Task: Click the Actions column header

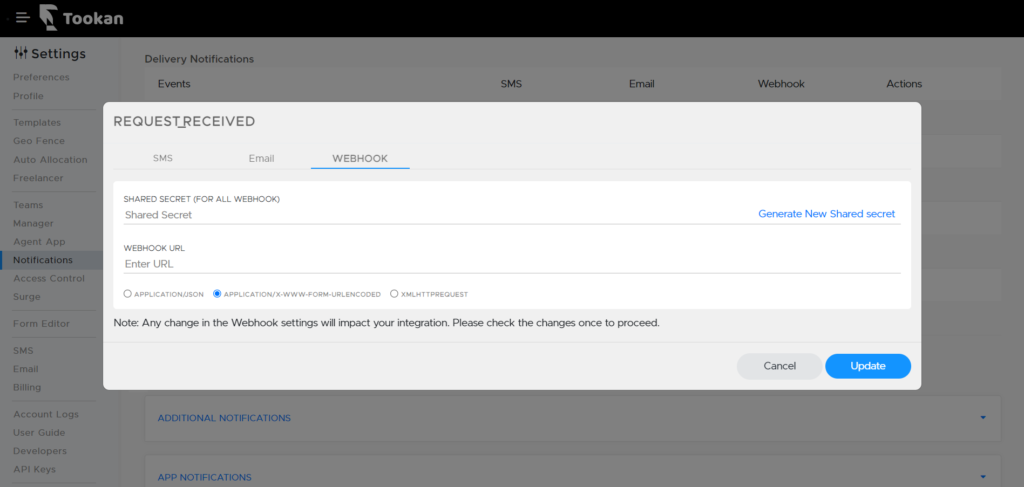Action: (x=904, y=84)
